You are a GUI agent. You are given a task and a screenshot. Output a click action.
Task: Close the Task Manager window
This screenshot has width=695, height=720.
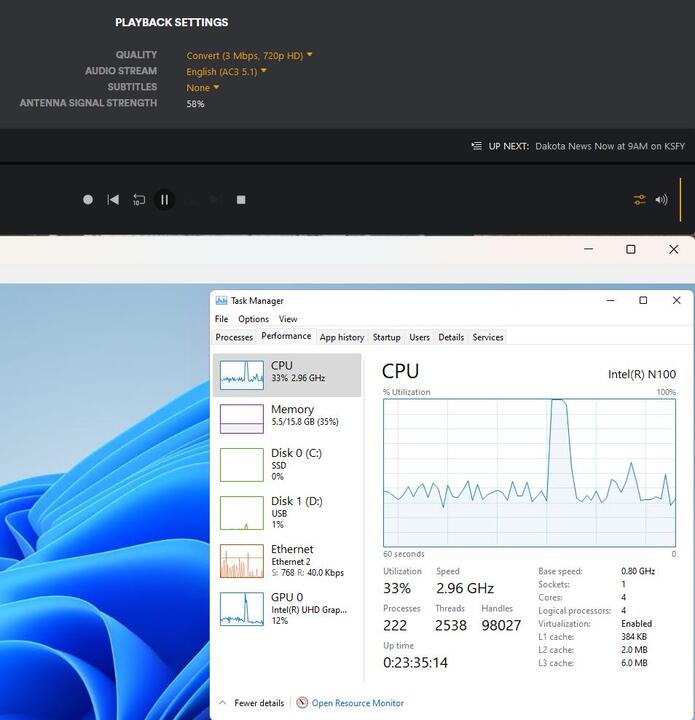pos(677,300)
